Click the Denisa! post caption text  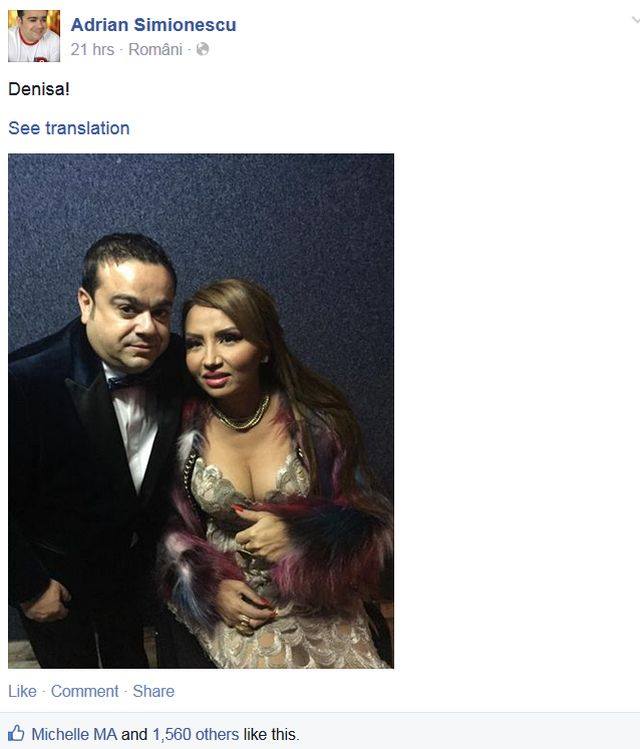click(x=39, y=89)
